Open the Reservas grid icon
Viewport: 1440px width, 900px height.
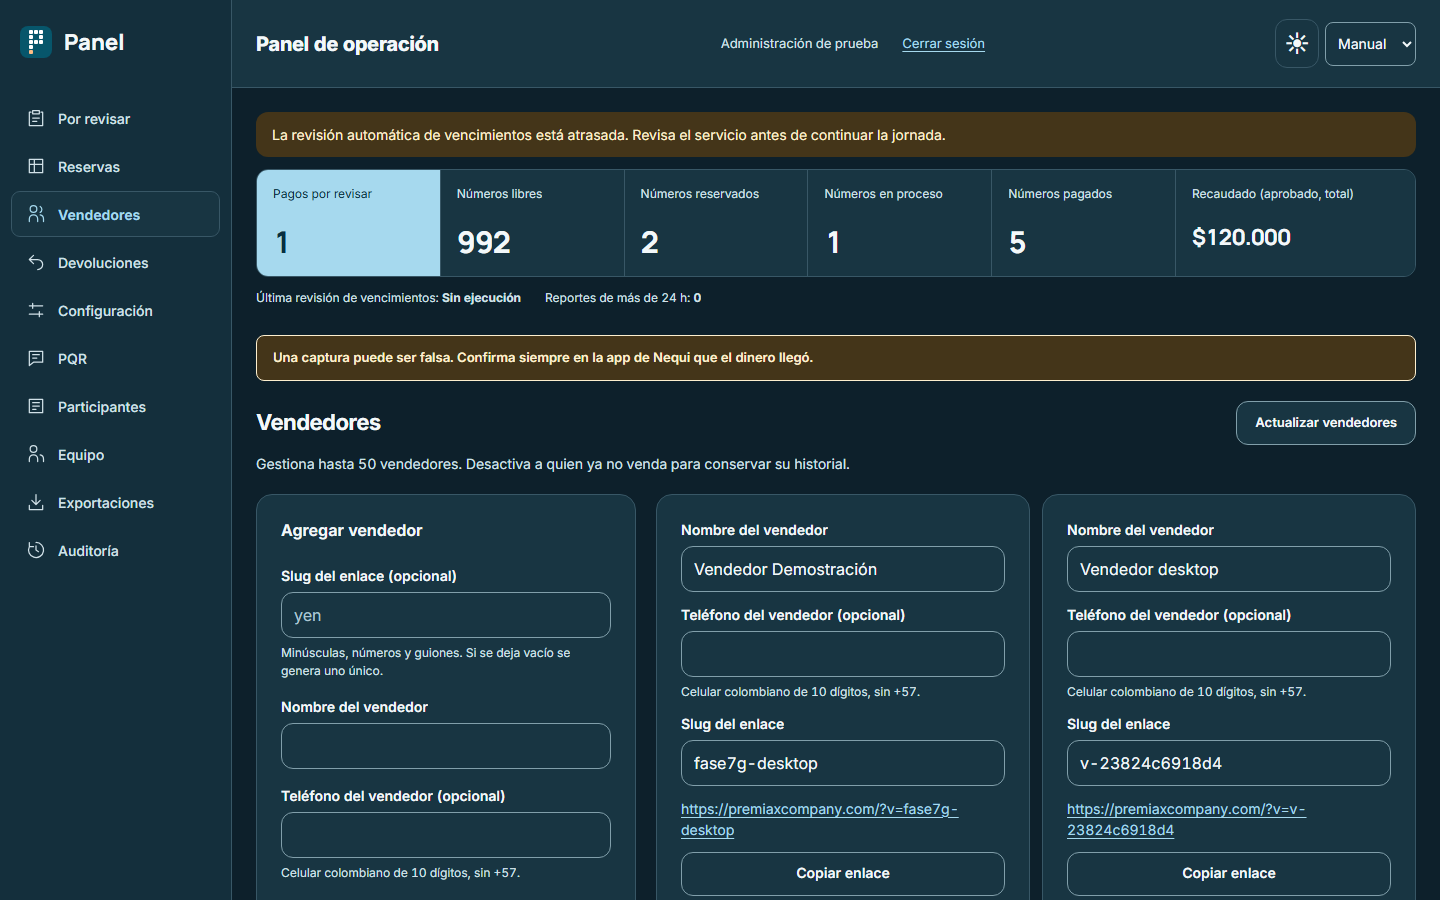point(36,166)
